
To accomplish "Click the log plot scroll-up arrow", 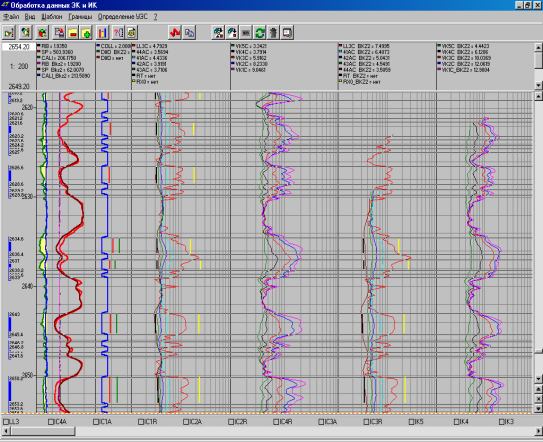I will 538,97.
